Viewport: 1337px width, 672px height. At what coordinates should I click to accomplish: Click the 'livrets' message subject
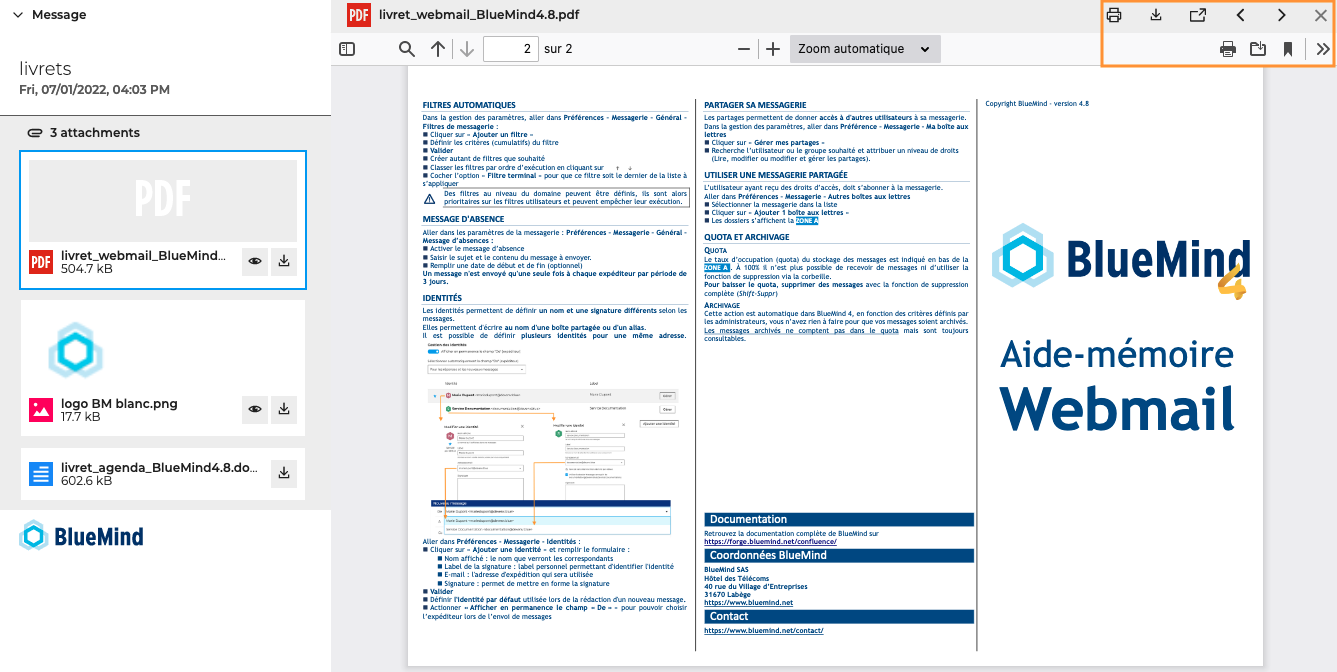click(45, 69)
